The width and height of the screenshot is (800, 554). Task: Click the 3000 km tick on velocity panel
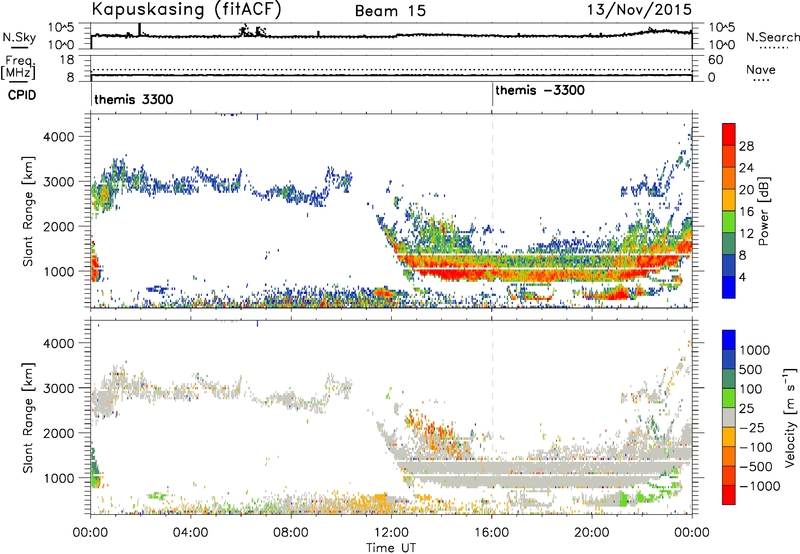point(58,388)
